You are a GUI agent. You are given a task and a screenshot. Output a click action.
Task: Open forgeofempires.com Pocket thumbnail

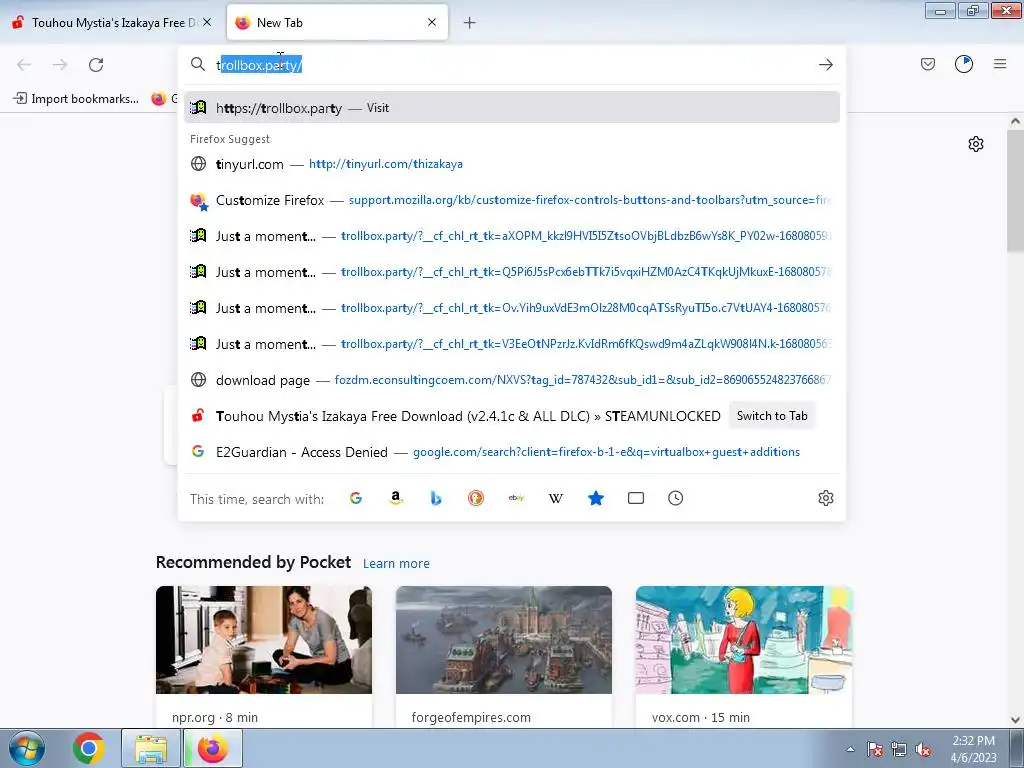point(504,639)
